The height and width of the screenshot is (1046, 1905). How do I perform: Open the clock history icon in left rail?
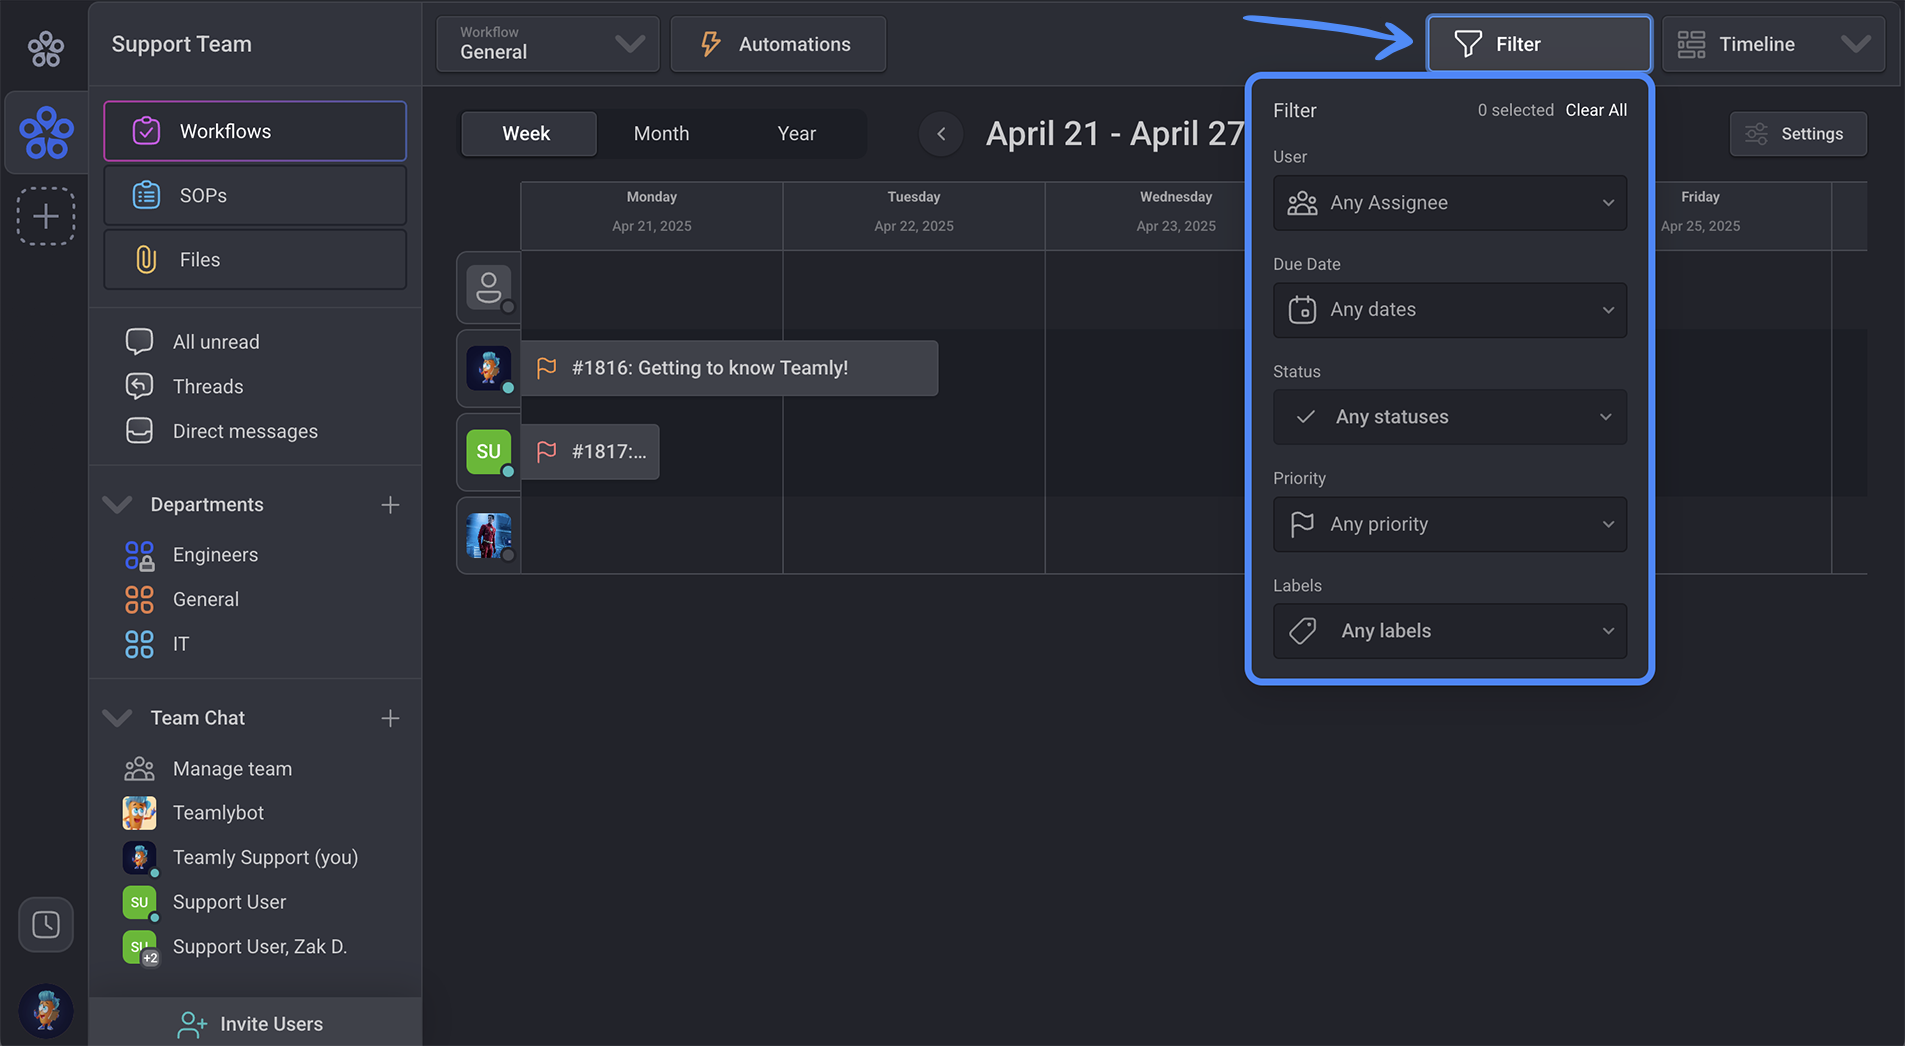(x=46, y=925)
